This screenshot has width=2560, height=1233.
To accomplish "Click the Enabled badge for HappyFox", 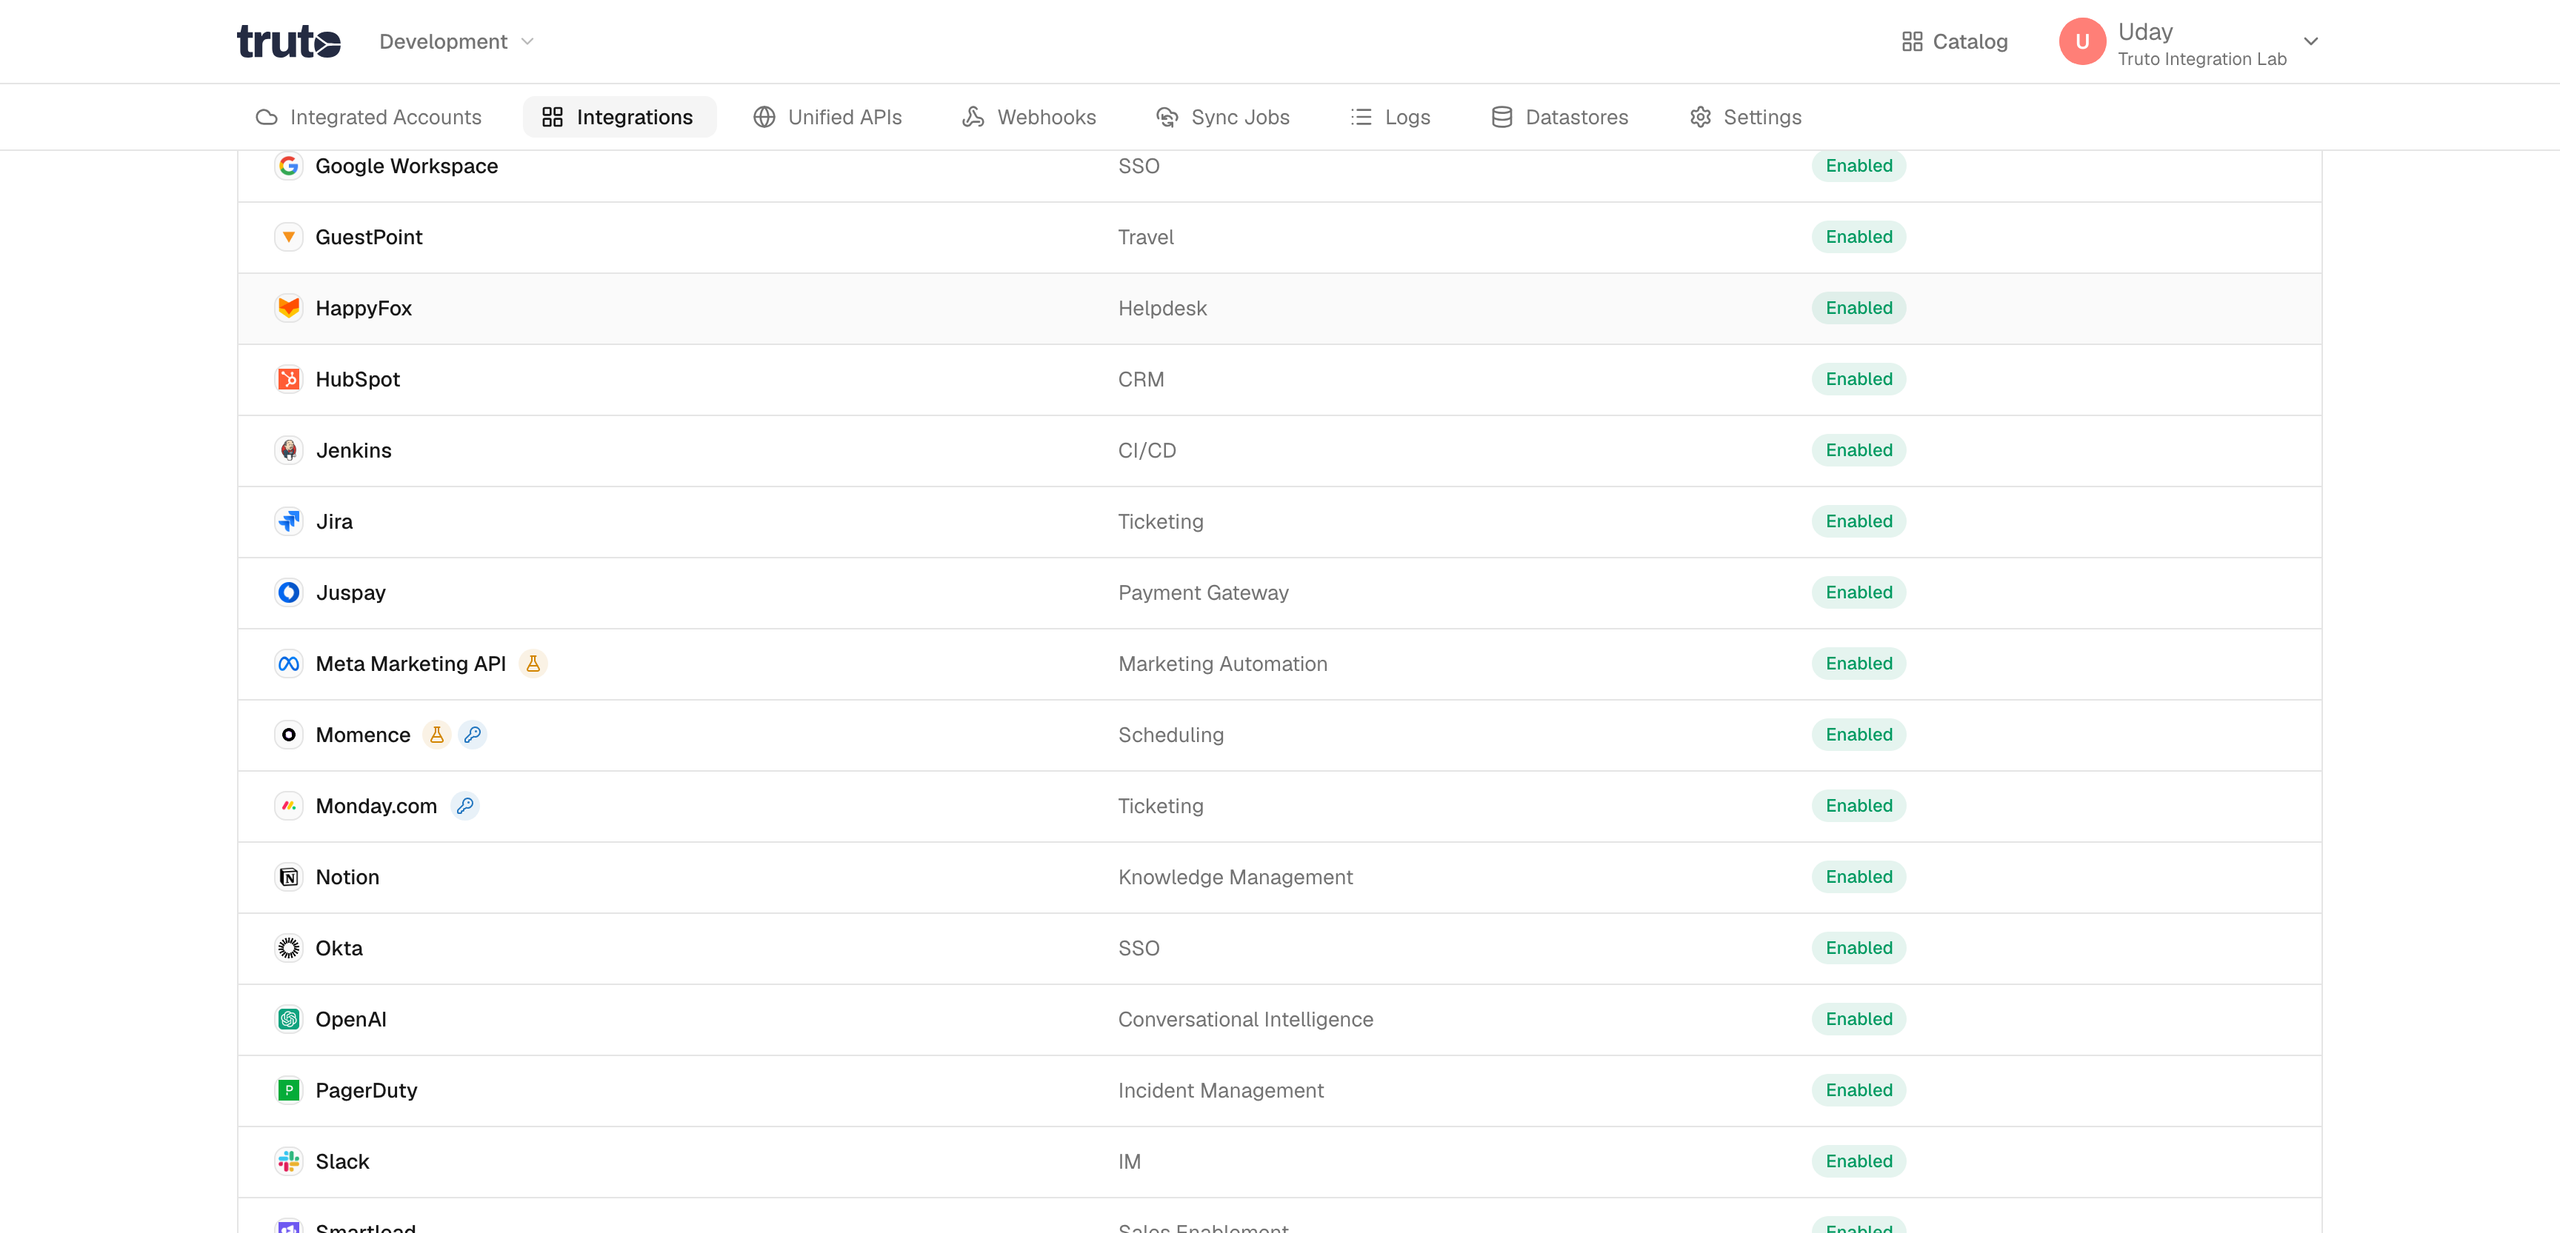I will [x=1859, y=308].
